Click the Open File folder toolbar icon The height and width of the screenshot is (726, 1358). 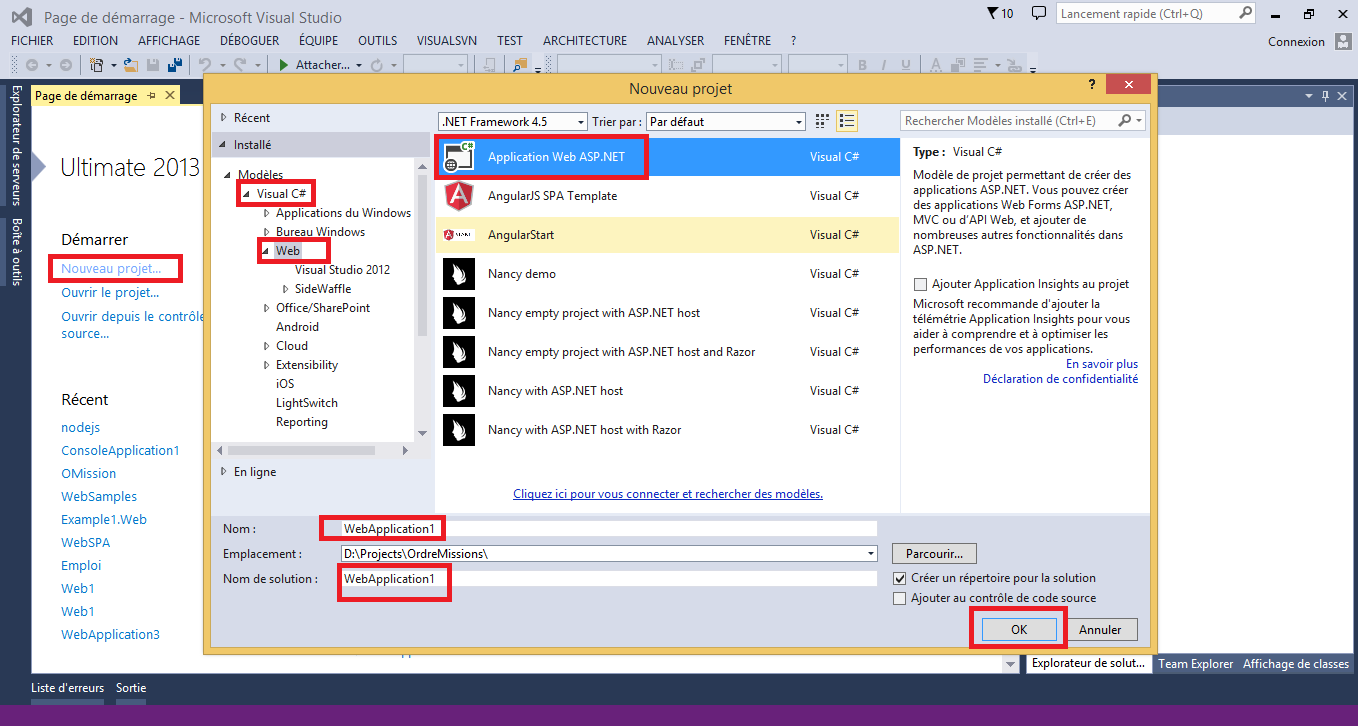click(132, 65)
